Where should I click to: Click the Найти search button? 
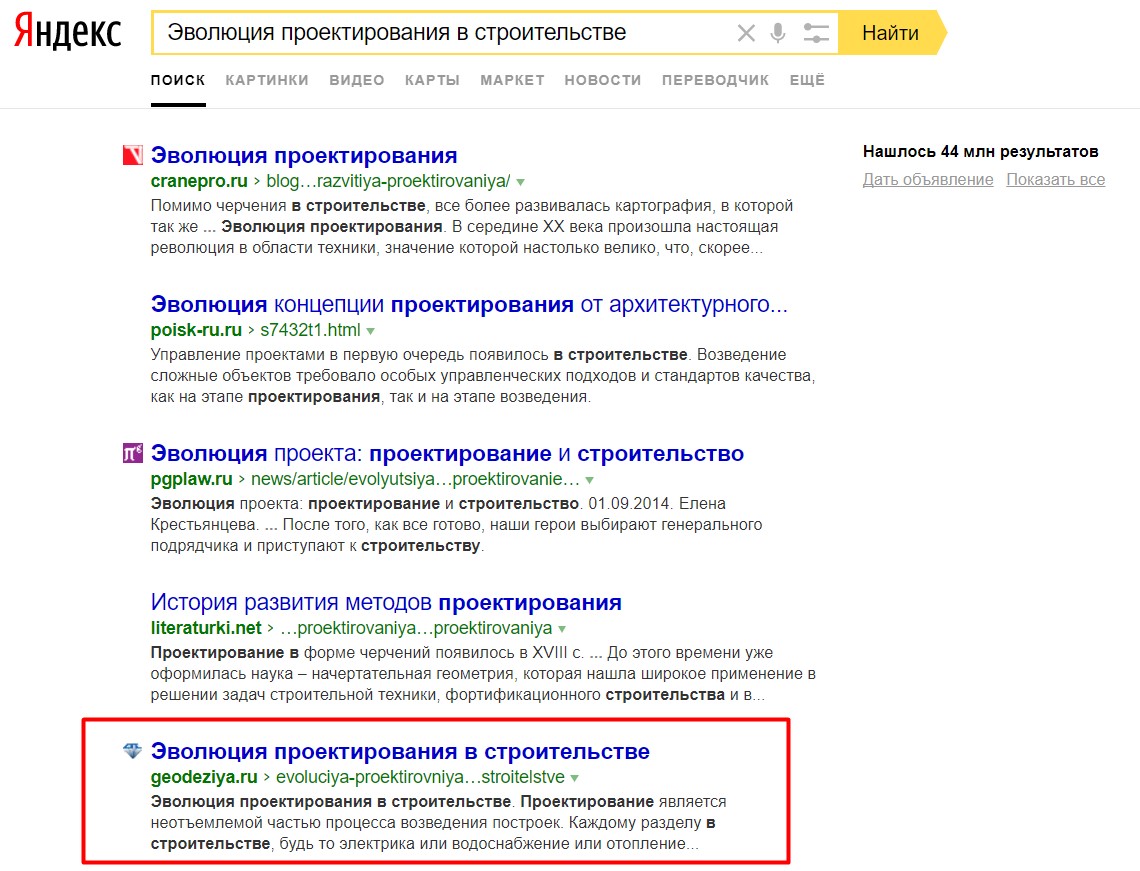tap(891, 33)
